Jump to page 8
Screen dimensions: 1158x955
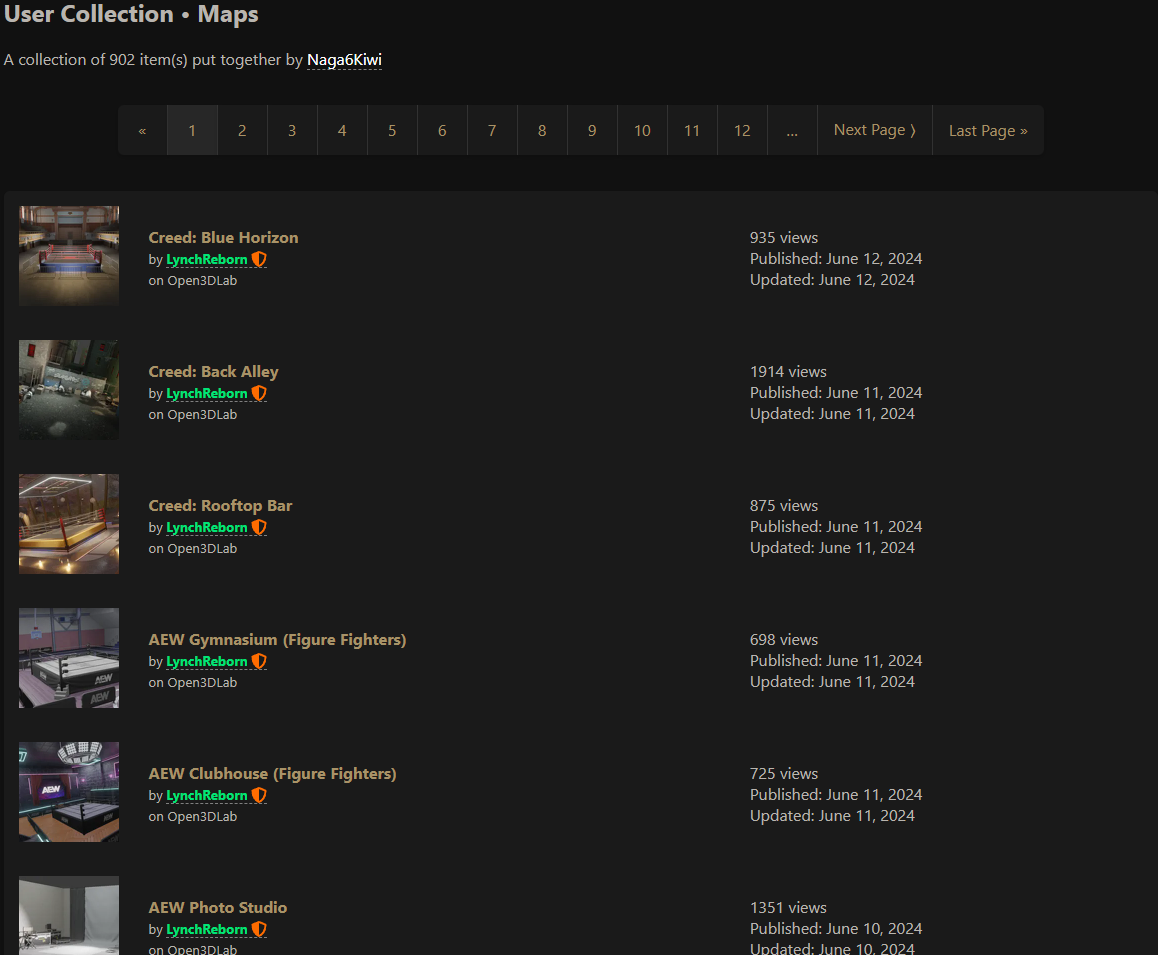[542, 131]
